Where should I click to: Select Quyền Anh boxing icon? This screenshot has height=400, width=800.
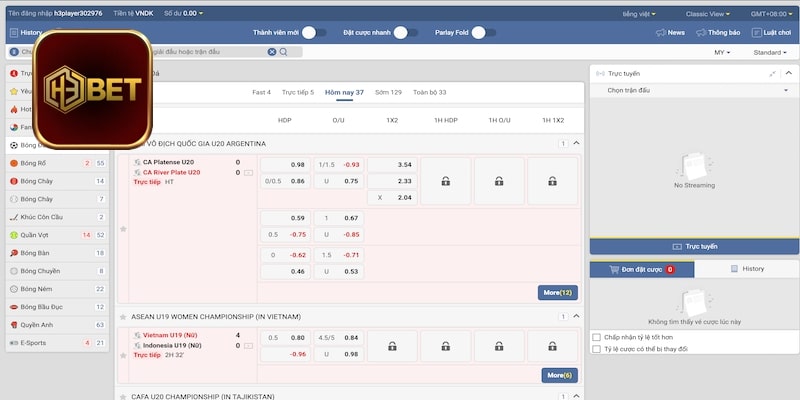14,325
